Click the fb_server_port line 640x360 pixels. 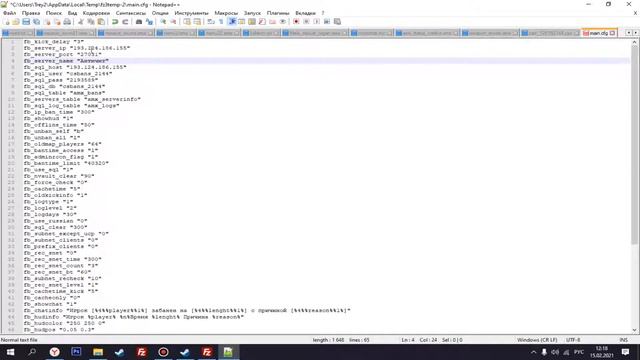(x=62, y=54)
